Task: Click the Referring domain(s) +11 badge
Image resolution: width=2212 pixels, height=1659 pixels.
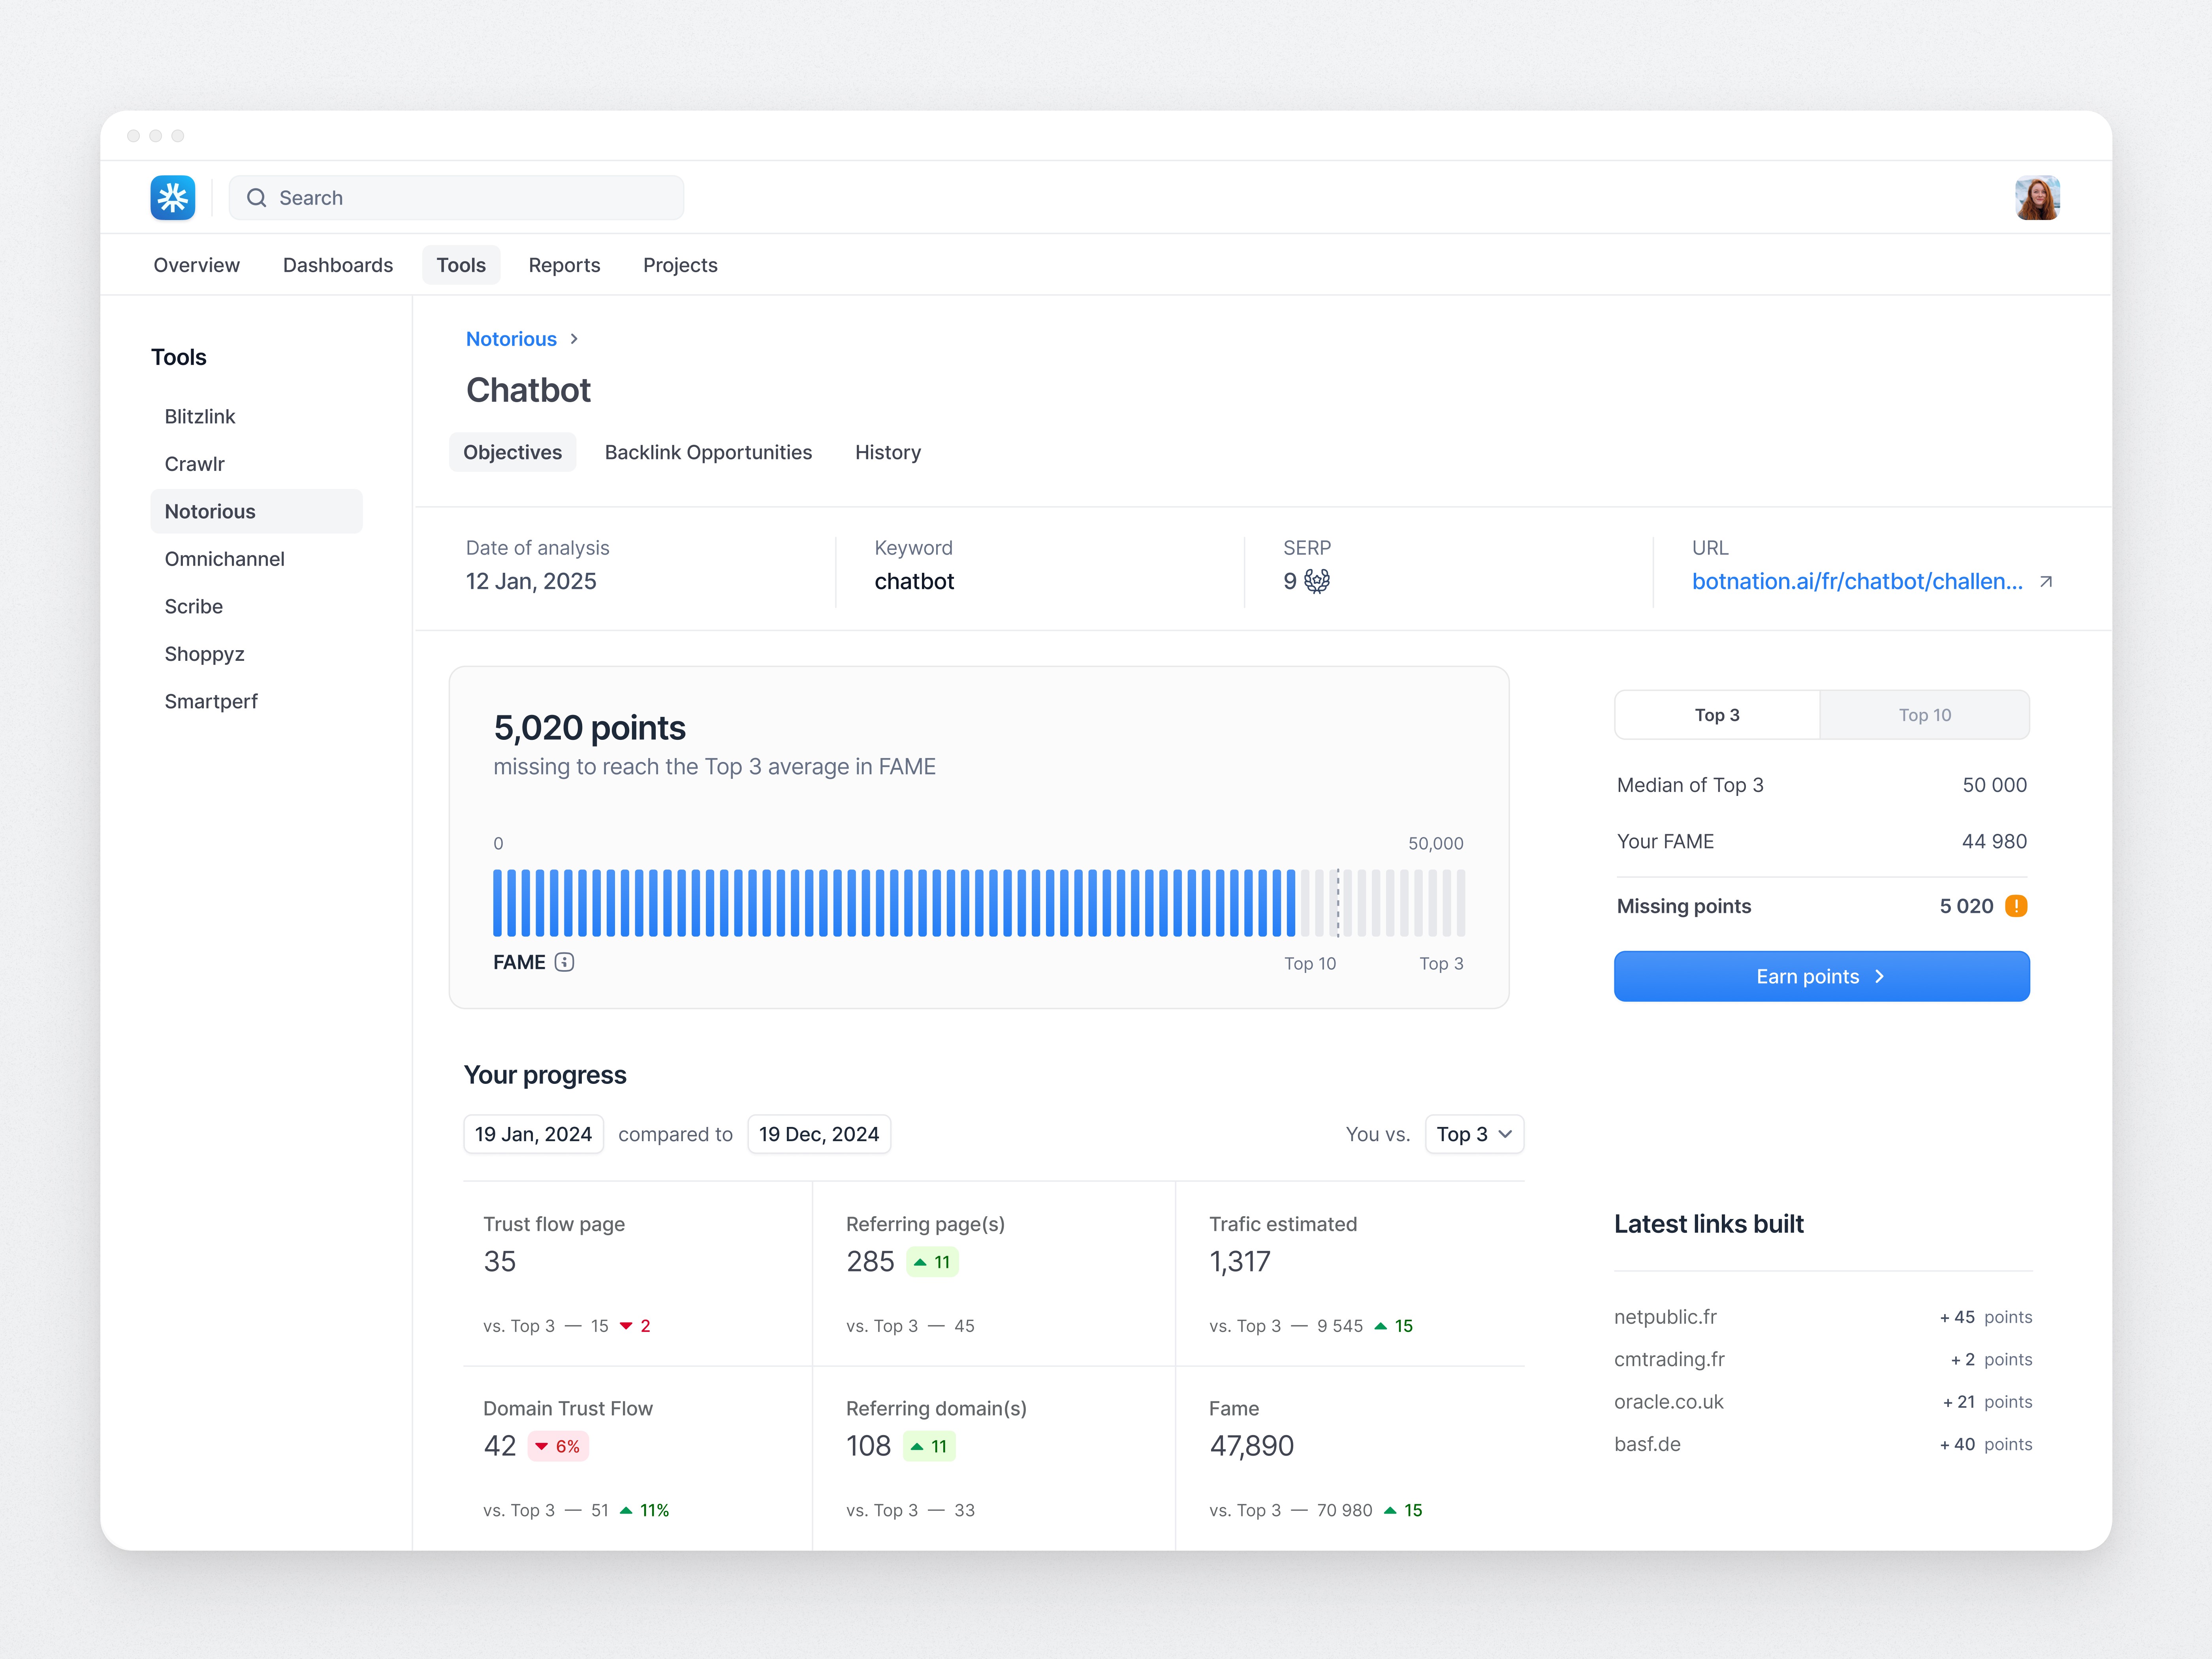Action: click(x=929, y=1446)
